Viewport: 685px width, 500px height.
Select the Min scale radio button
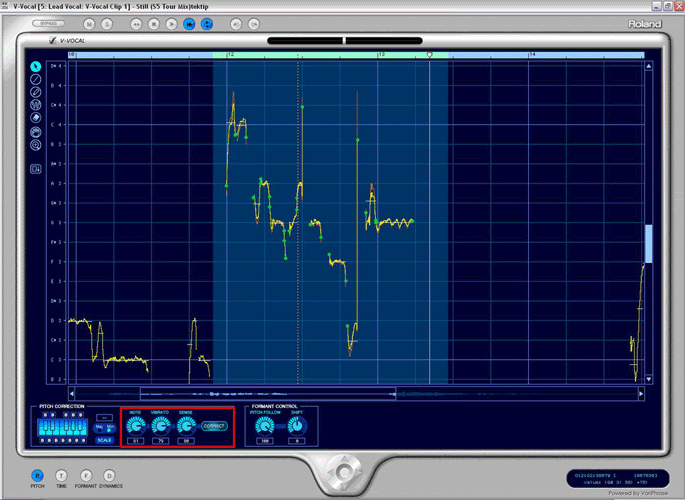pyautogui.click(x=110, y=428)
